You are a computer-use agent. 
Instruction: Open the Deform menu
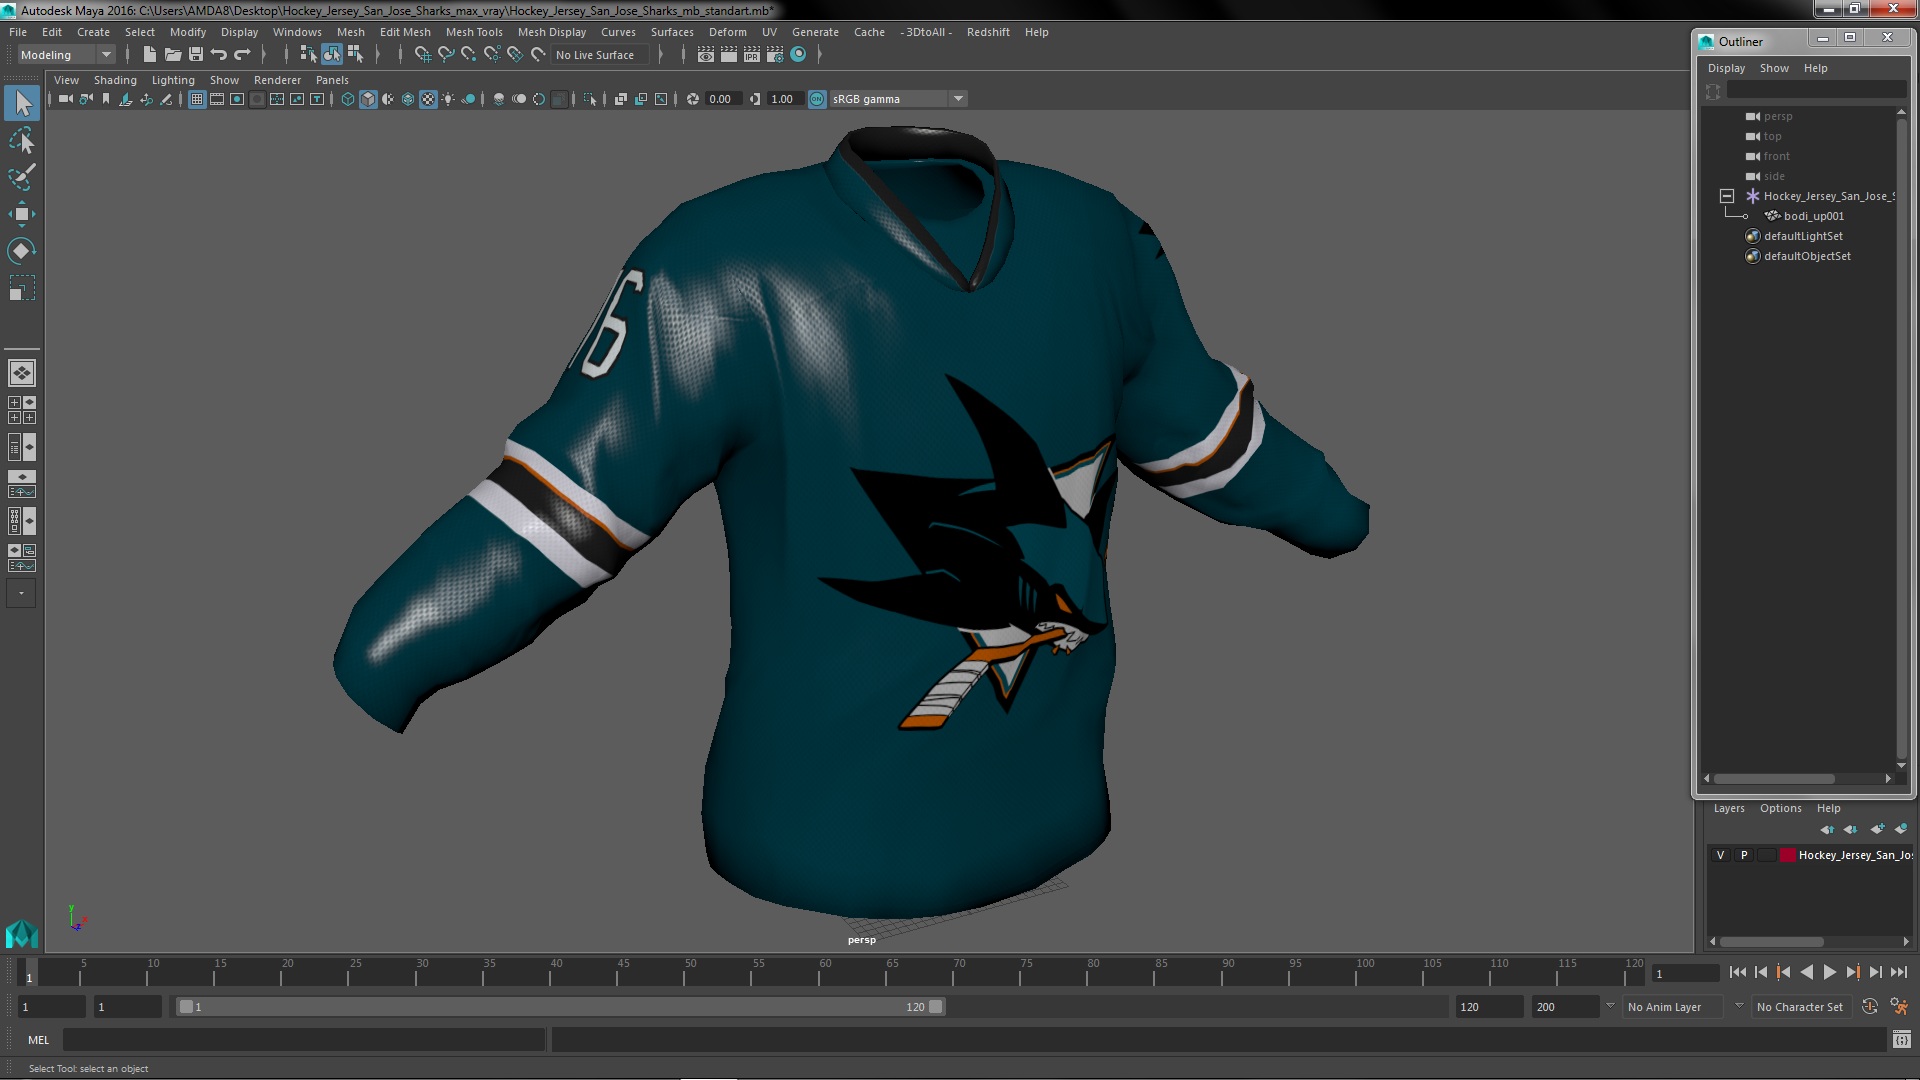tap(728, 32)
